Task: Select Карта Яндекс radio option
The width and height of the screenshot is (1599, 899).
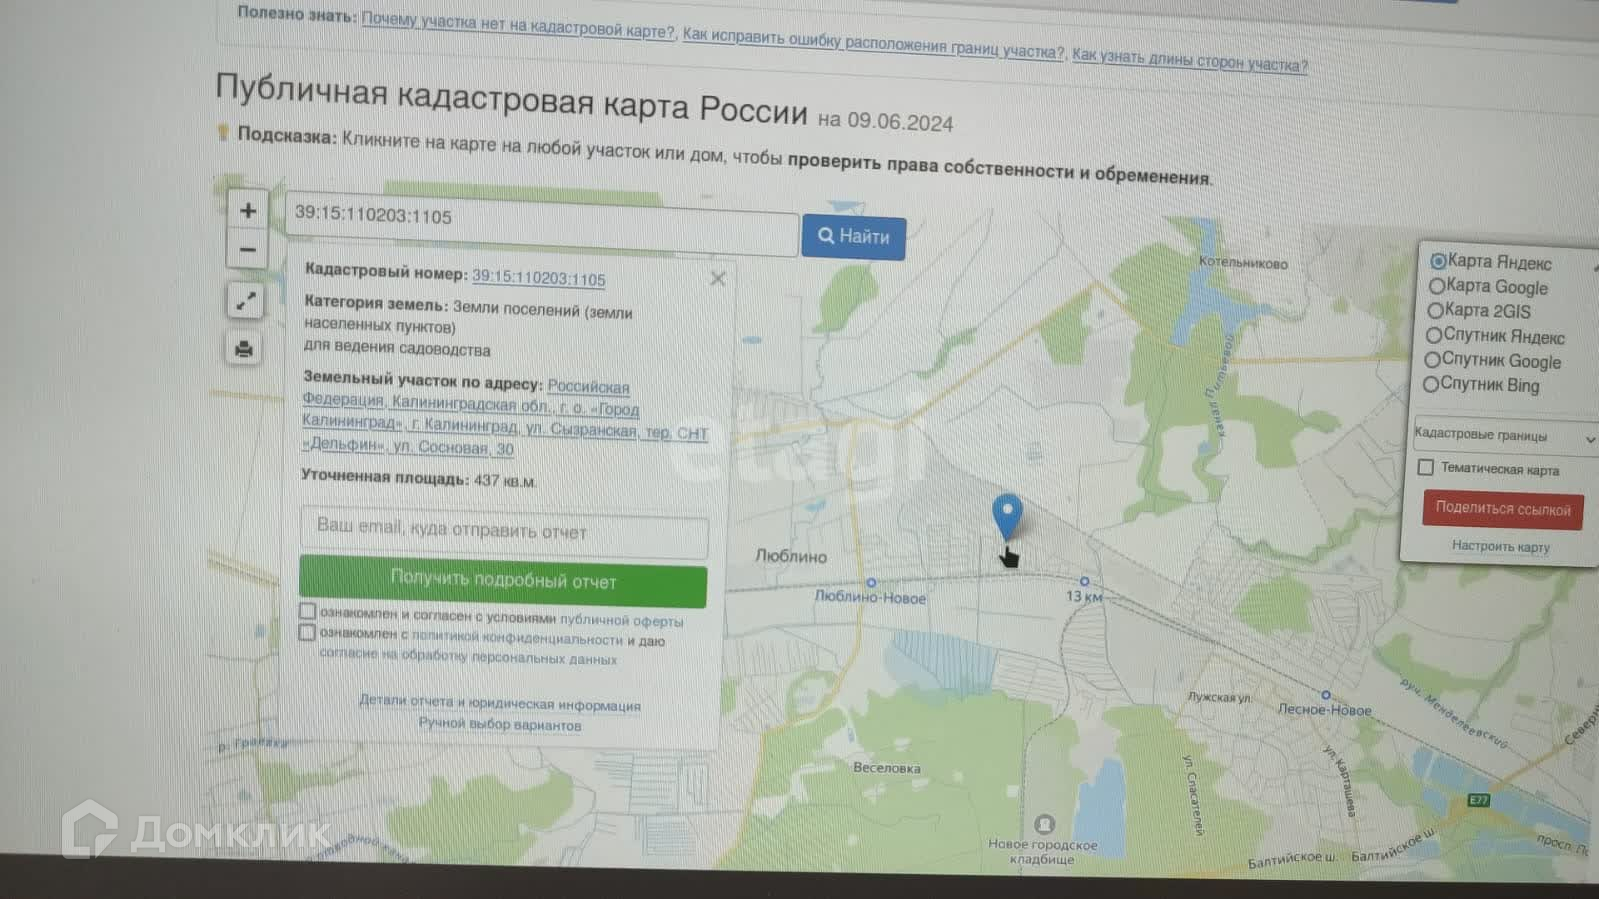Action: coord(1439,261)
